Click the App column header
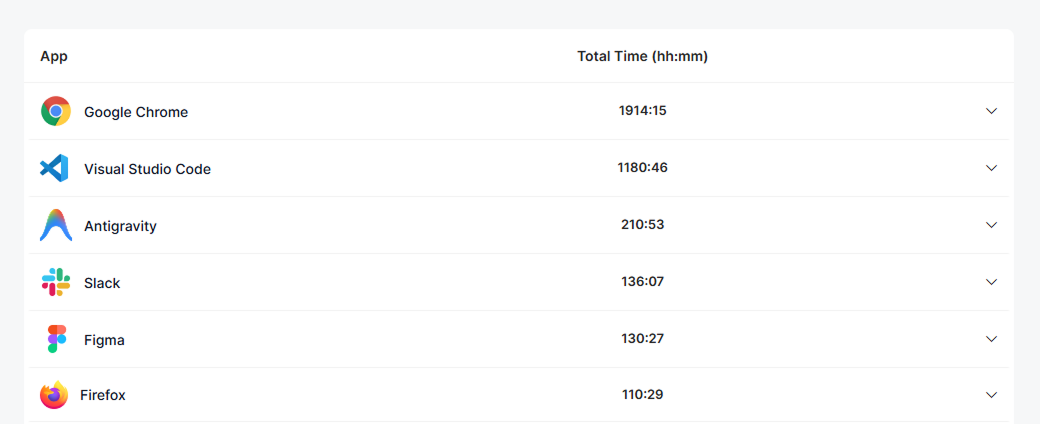1040x424 pixels. coord(54,56)
